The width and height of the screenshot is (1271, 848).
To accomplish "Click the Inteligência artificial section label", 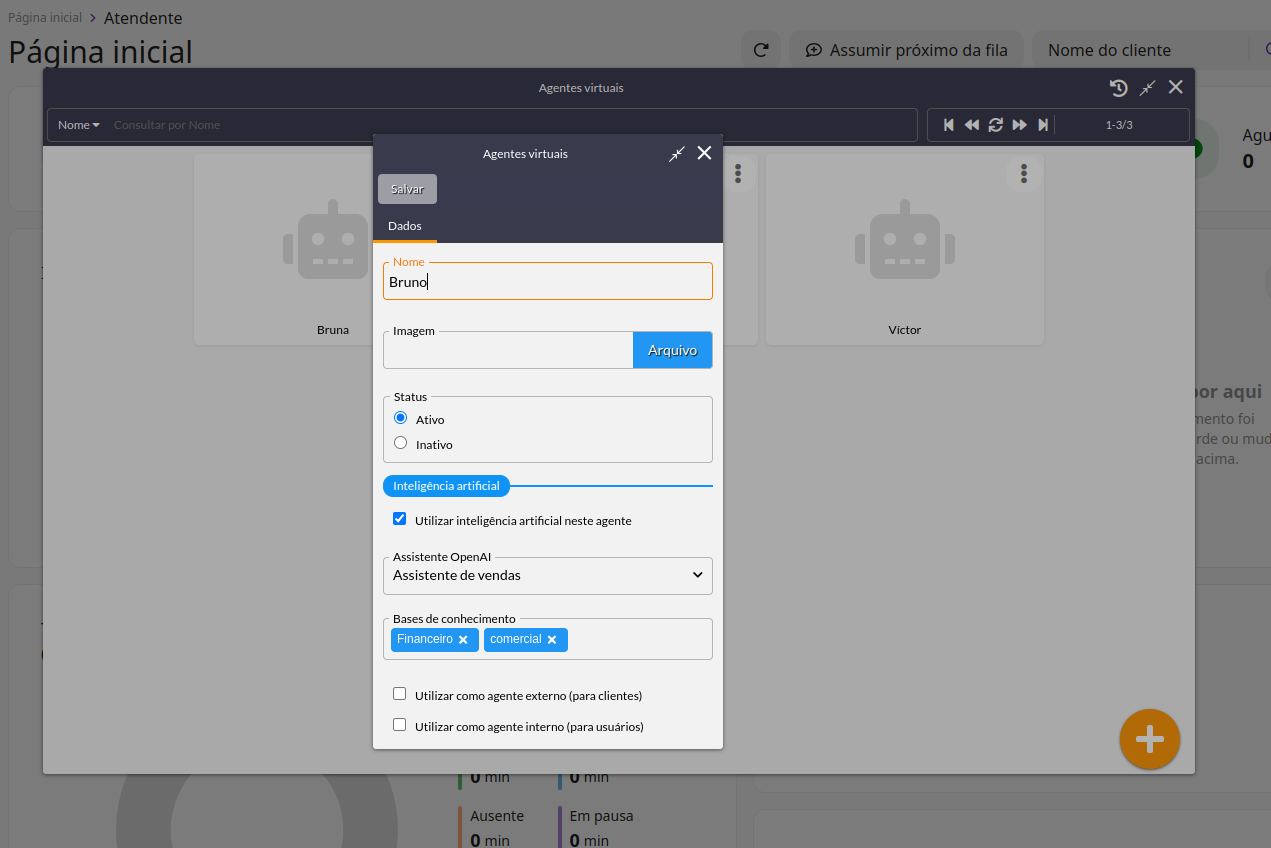I will tap(446, 486).
